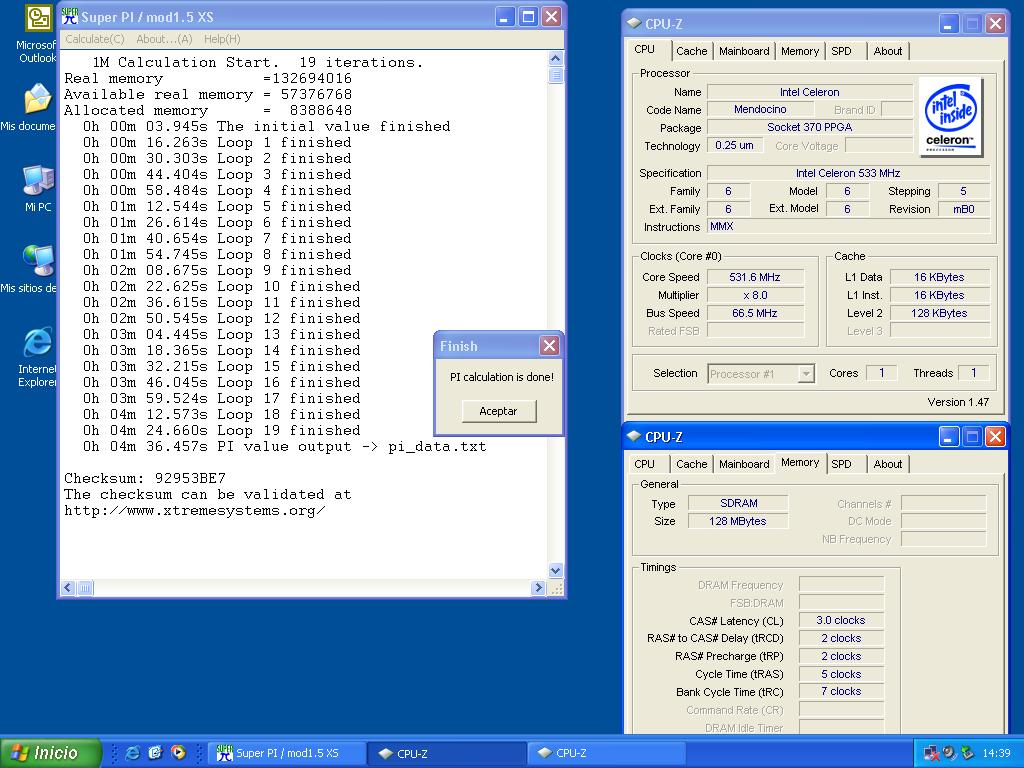Viewport: 1024px width, 768px height.
Task: Open the Calculate(C) menu in Super PI
Action: (x=95, y=39)
